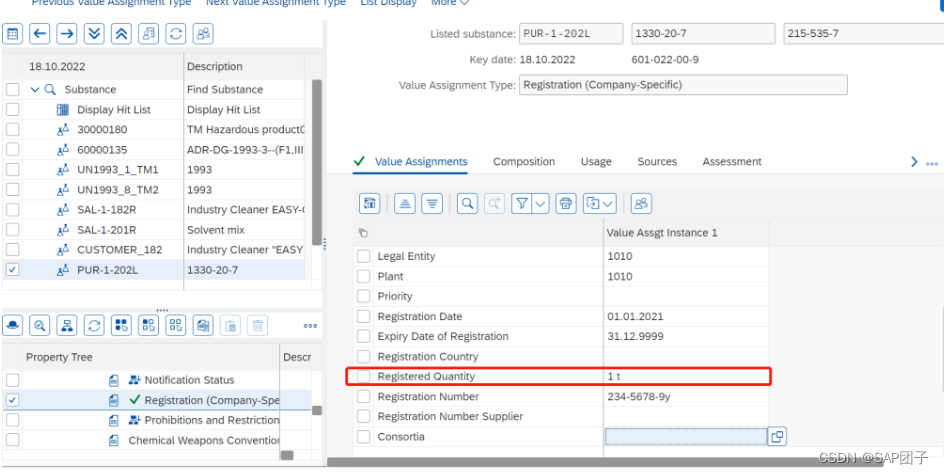The image size is (944, 474).
Task: Switch to the Sources tab
Action: [x=657, y=161]
